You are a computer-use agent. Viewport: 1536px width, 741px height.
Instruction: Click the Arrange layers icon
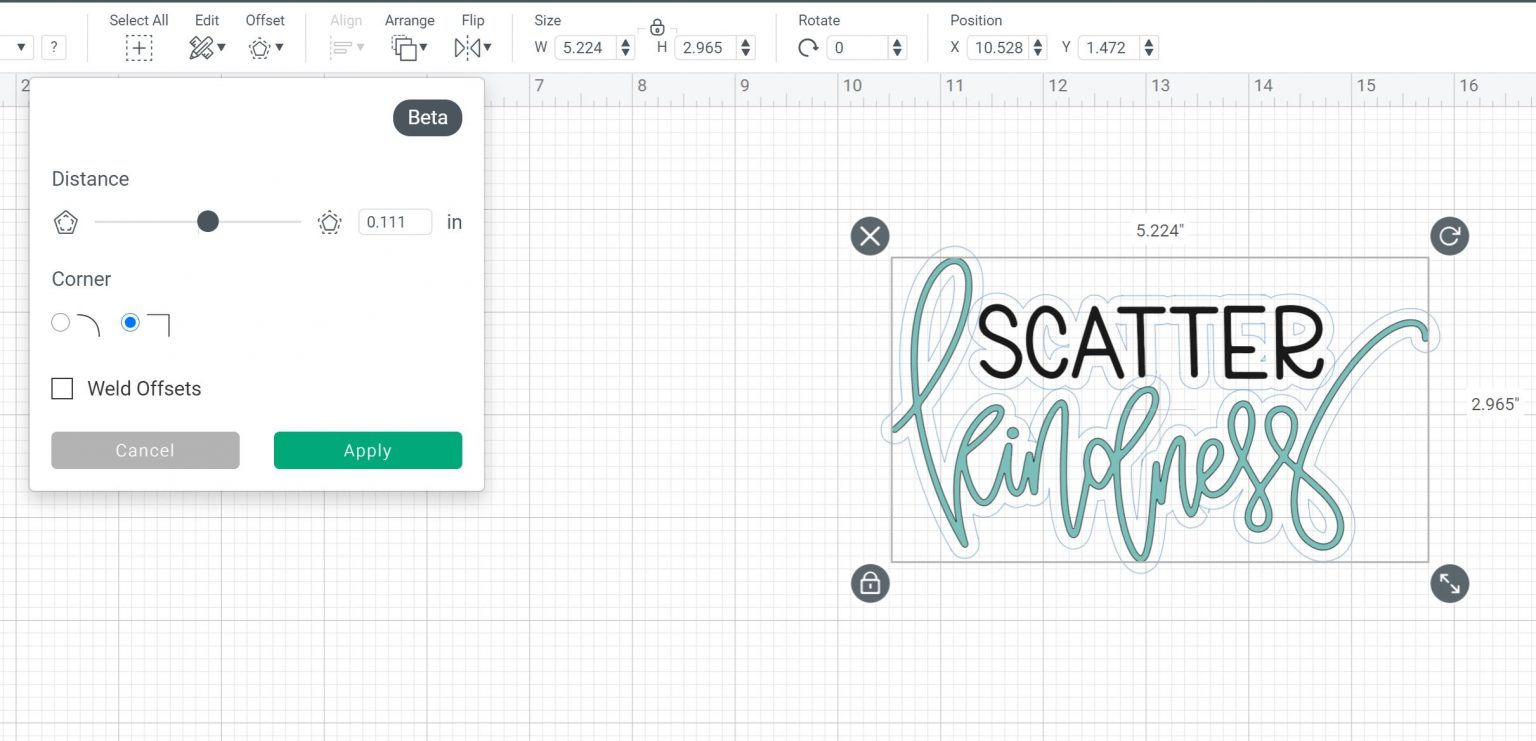tap(404, 46)
